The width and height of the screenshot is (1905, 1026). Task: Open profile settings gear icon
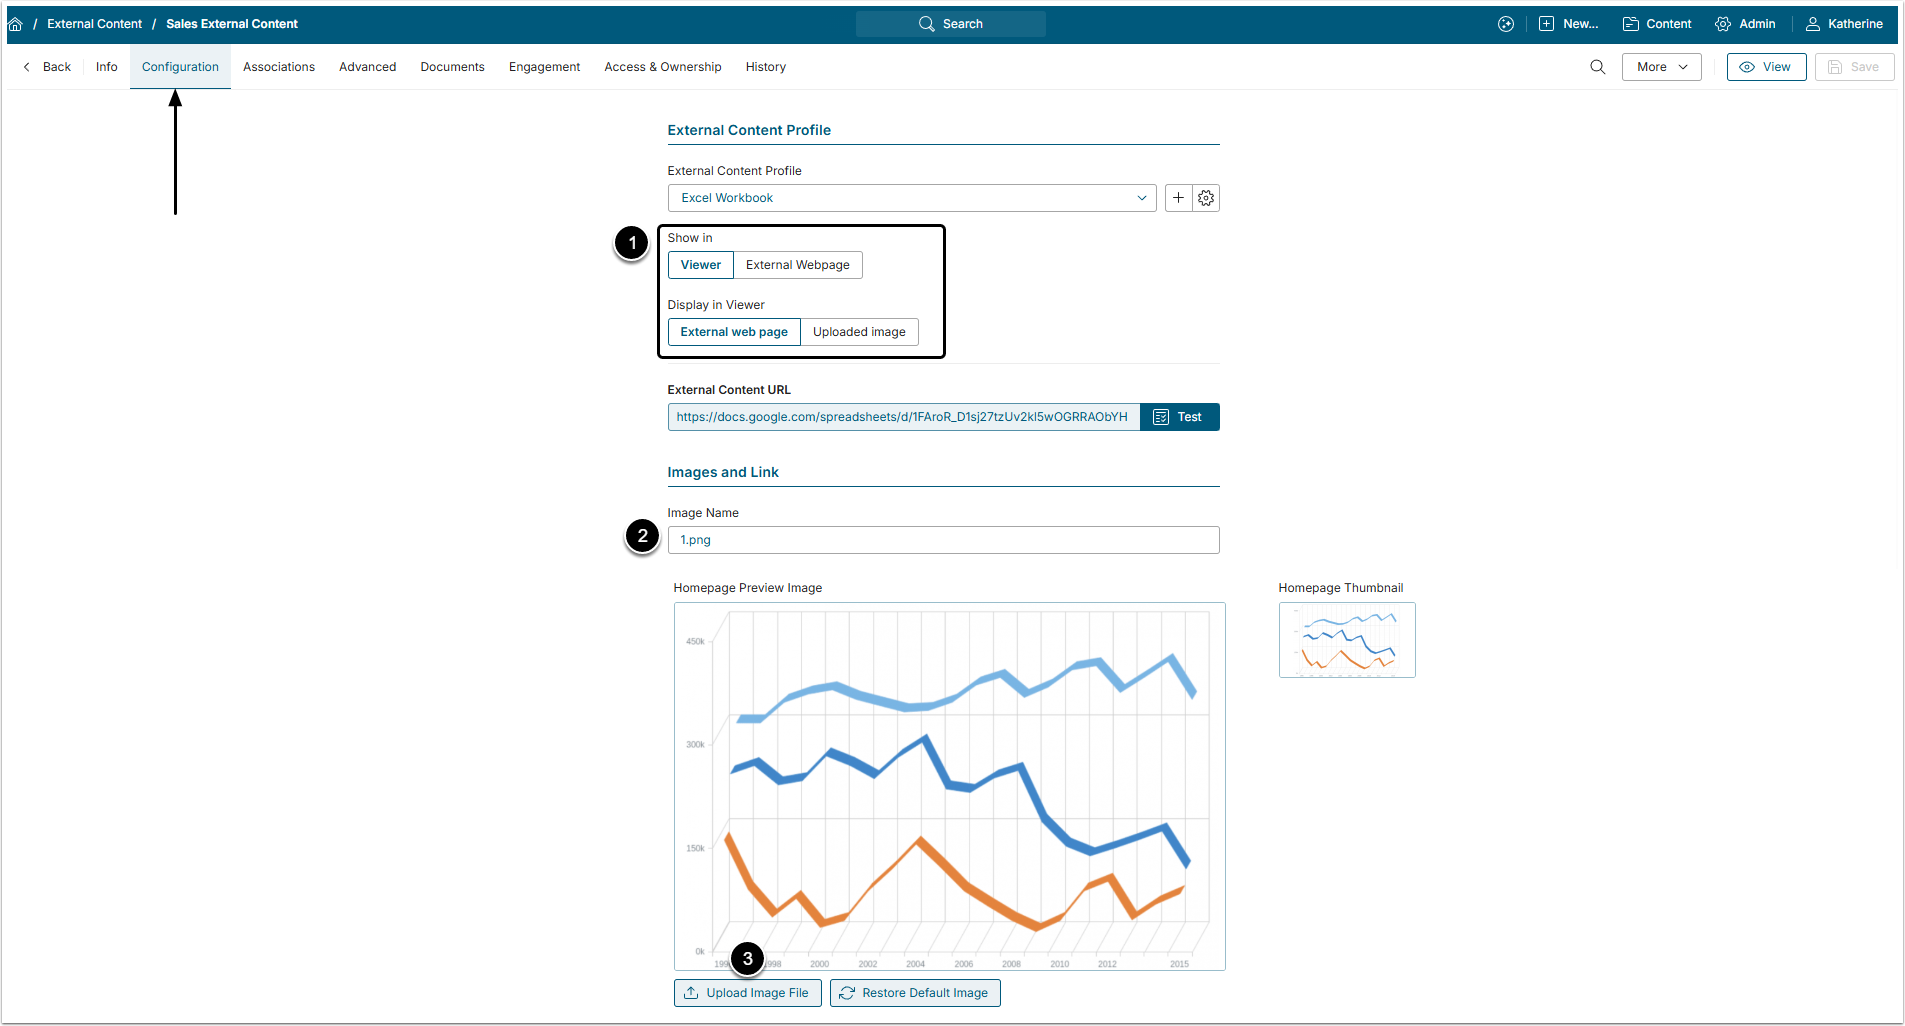(x=1206, y=198)
